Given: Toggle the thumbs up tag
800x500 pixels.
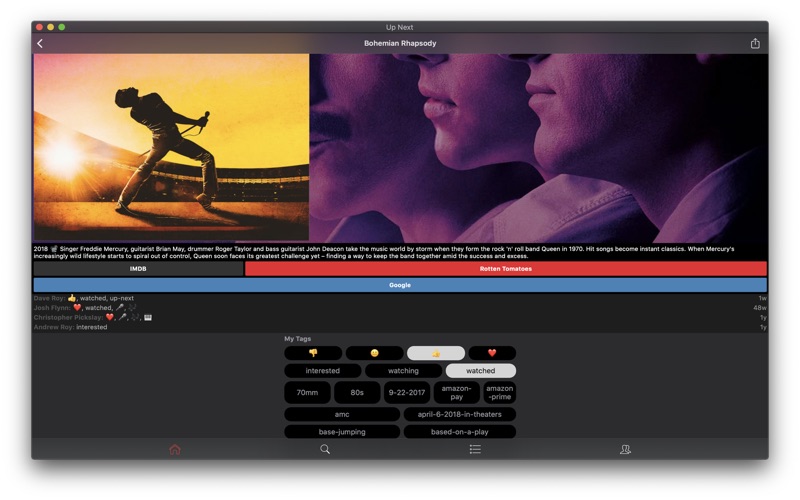Looking at the screenshot, I should (x=436, y=353).
